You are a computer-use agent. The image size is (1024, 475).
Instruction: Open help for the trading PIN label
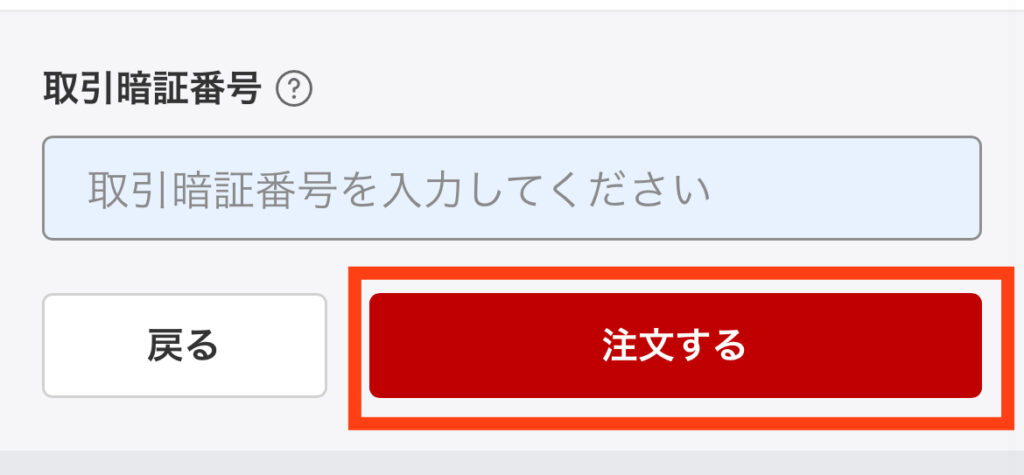coord(294,90)
